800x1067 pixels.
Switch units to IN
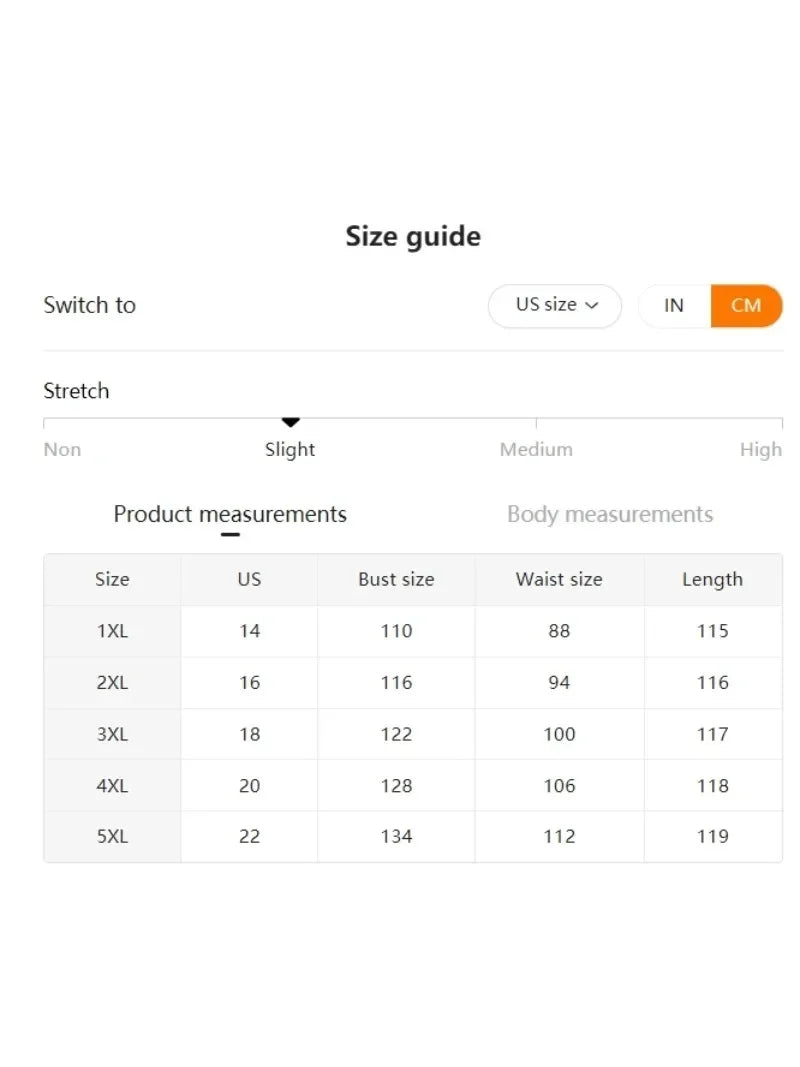(674, 305)
